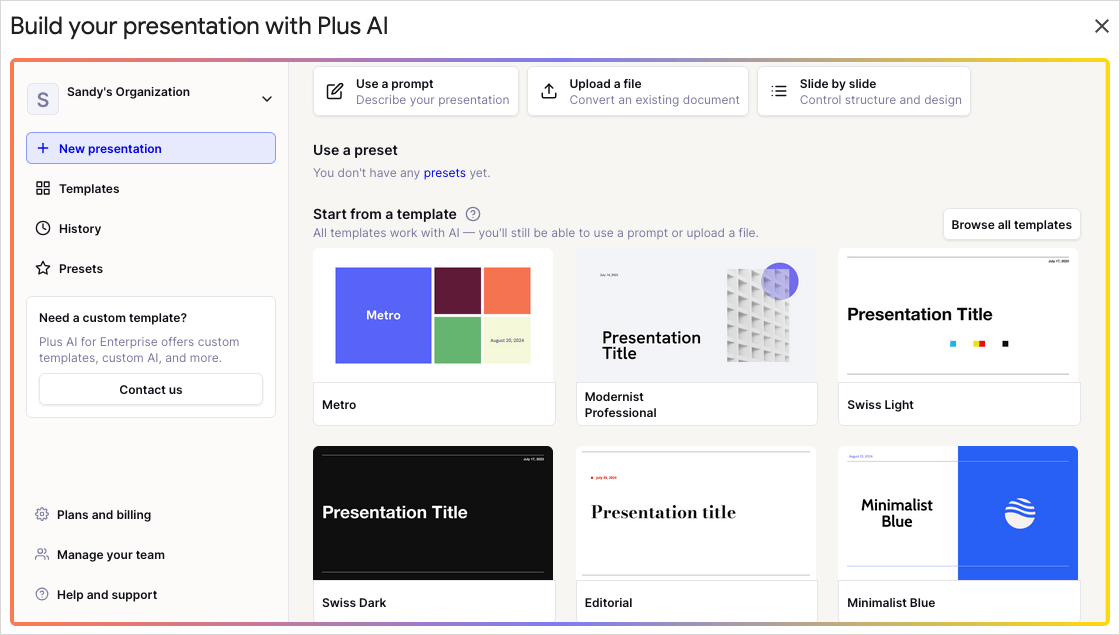This screenshot has width=1120, height=635.
Task: Select the Swiss Dark template thumbnail
Action: click(x=433, y=513)
